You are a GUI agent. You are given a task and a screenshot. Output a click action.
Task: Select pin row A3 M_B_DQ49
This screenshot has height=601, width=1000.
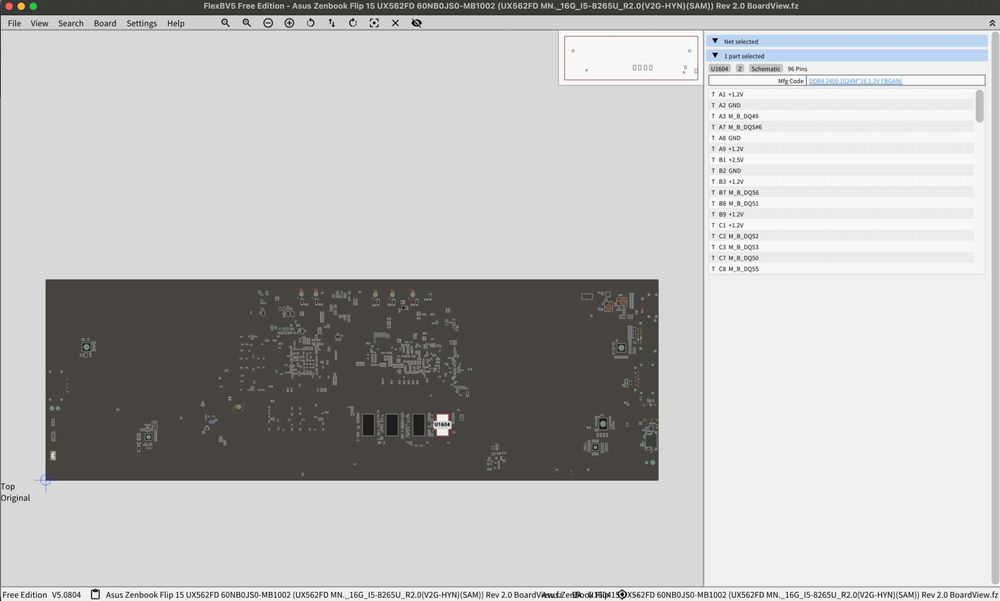click(841, 116)
